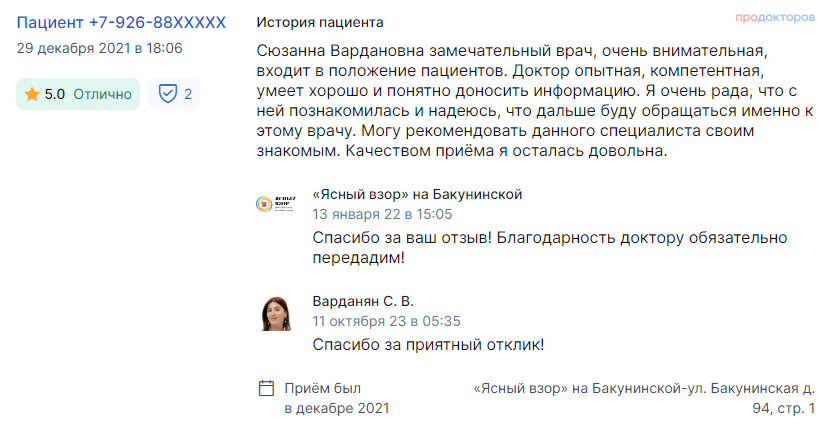Select the 5.0 Отлично rating badge

click(78, 94)
